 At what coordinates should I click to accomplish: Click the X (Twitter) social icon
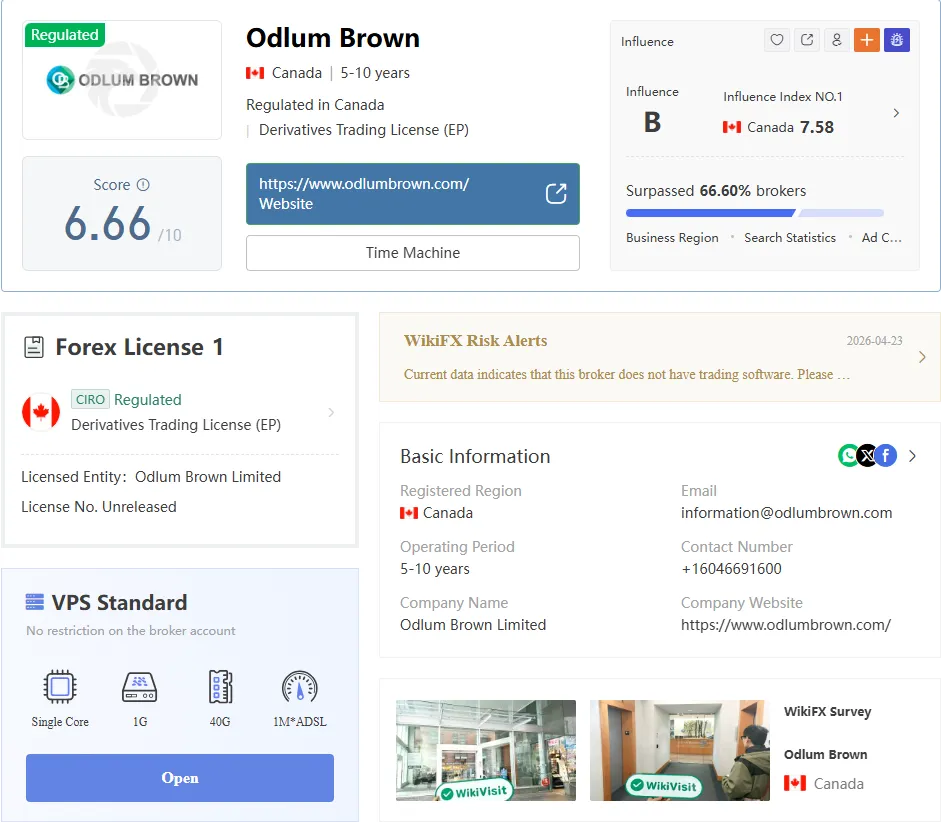[867, 456]
